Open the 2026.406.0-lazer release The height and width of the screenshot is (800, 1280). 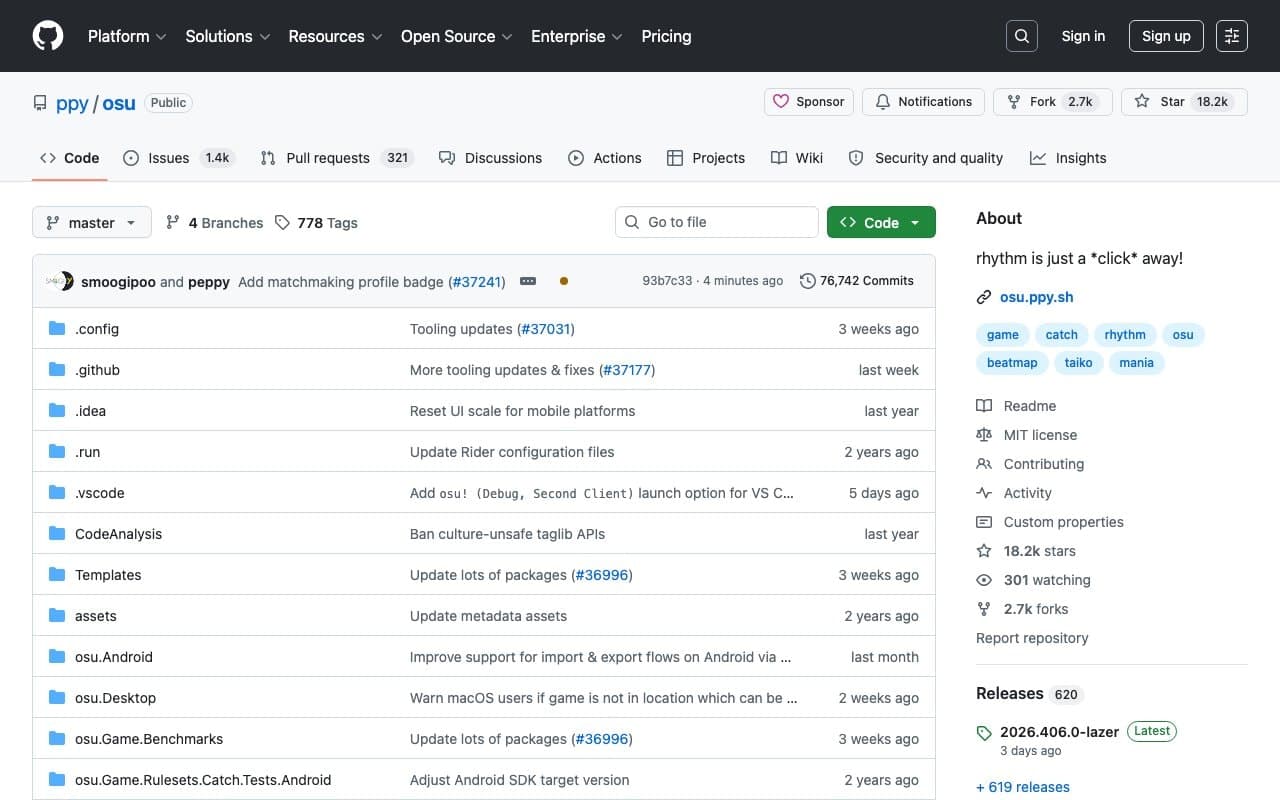click(1059, 732)
